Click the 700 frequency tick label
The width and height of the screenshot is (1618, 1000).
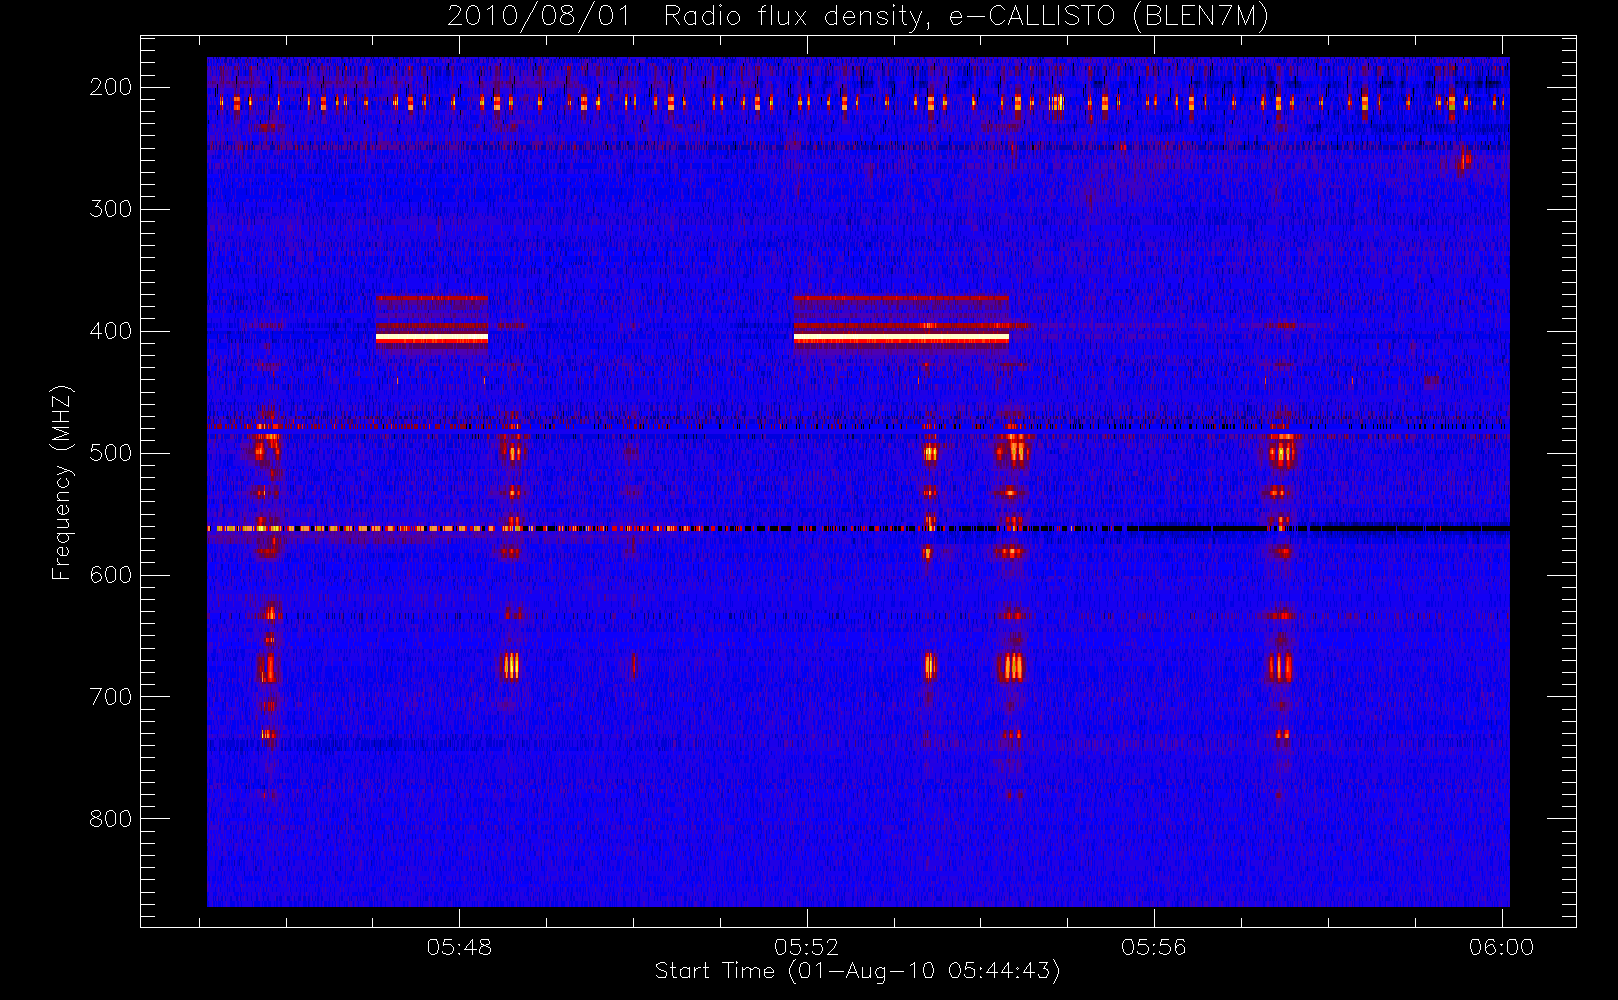(x=110, y=697)
